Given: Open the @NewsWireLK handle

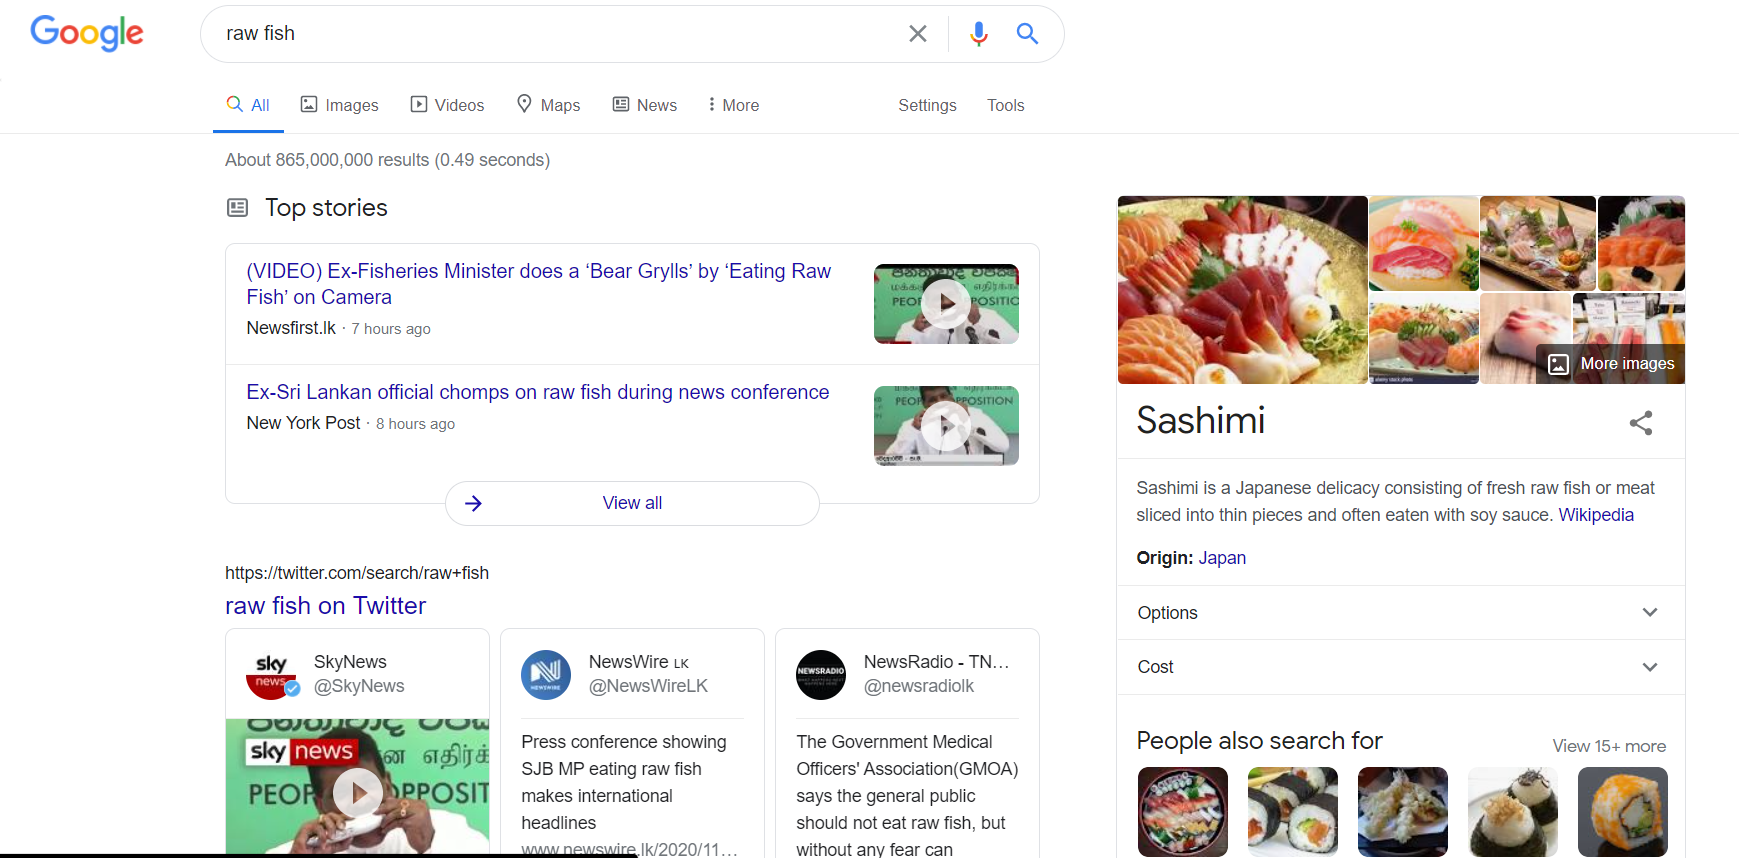Looking at the screenshot, I should pos(648,686).
